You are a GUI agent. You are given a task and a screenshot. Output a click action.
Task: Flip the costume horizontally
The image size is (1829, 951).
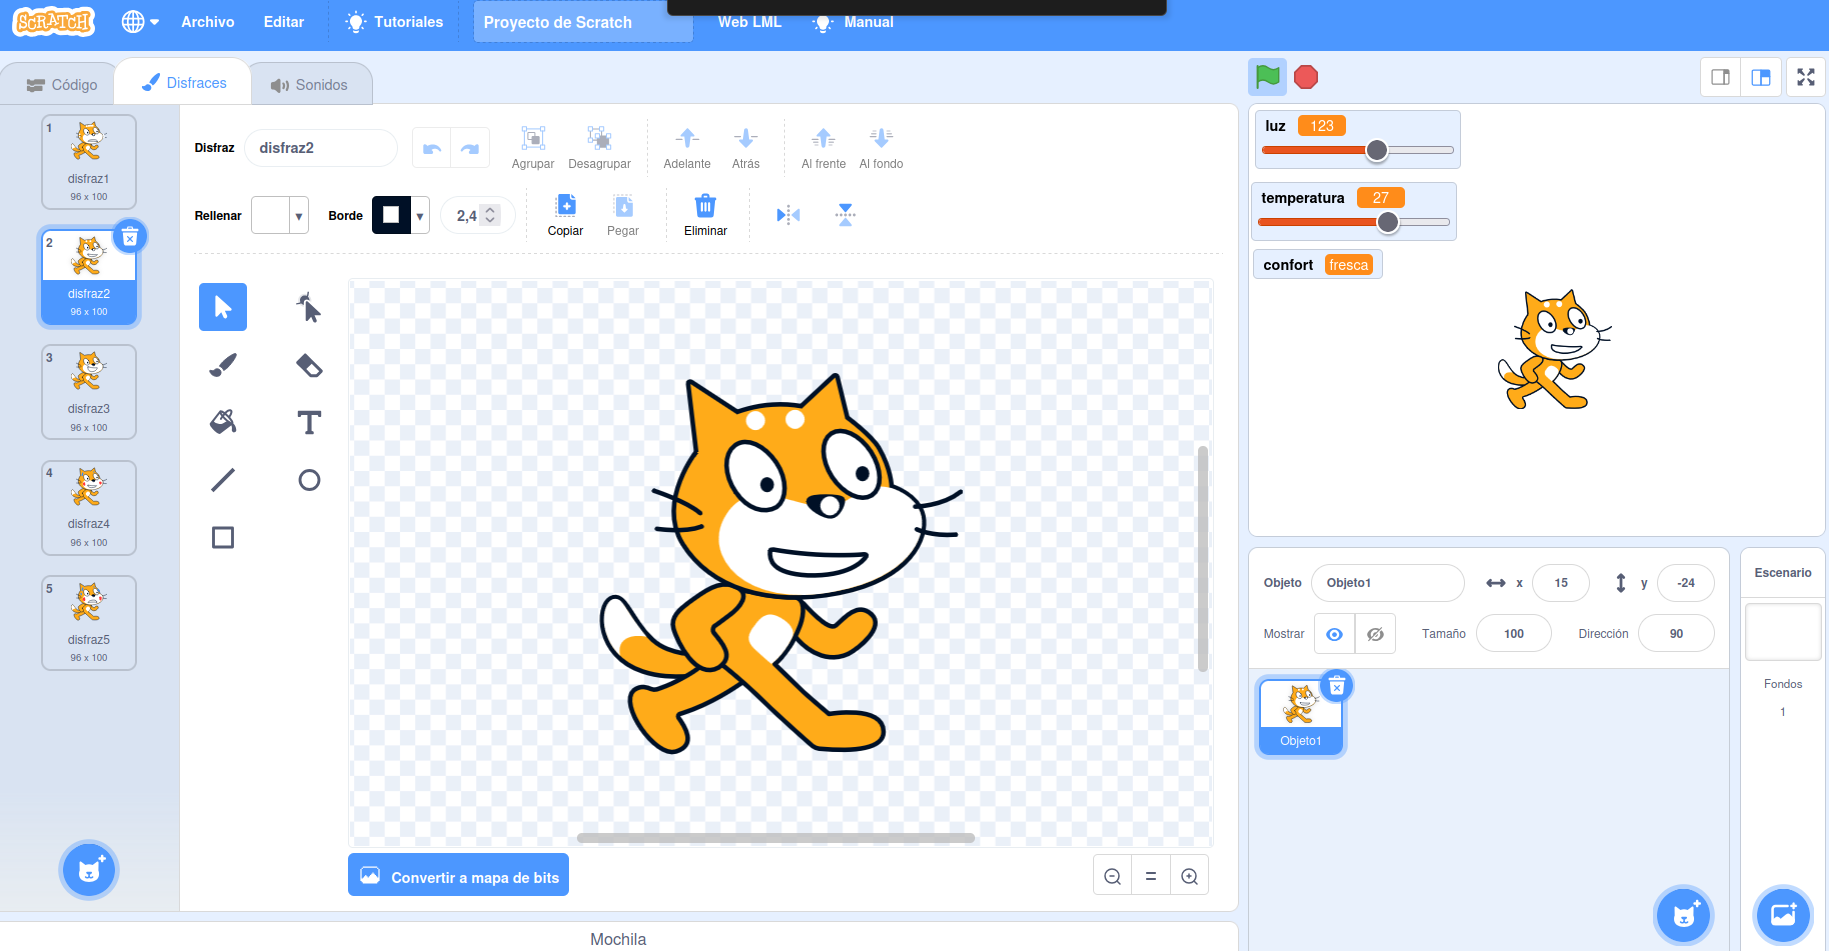[x=788, y=215]
